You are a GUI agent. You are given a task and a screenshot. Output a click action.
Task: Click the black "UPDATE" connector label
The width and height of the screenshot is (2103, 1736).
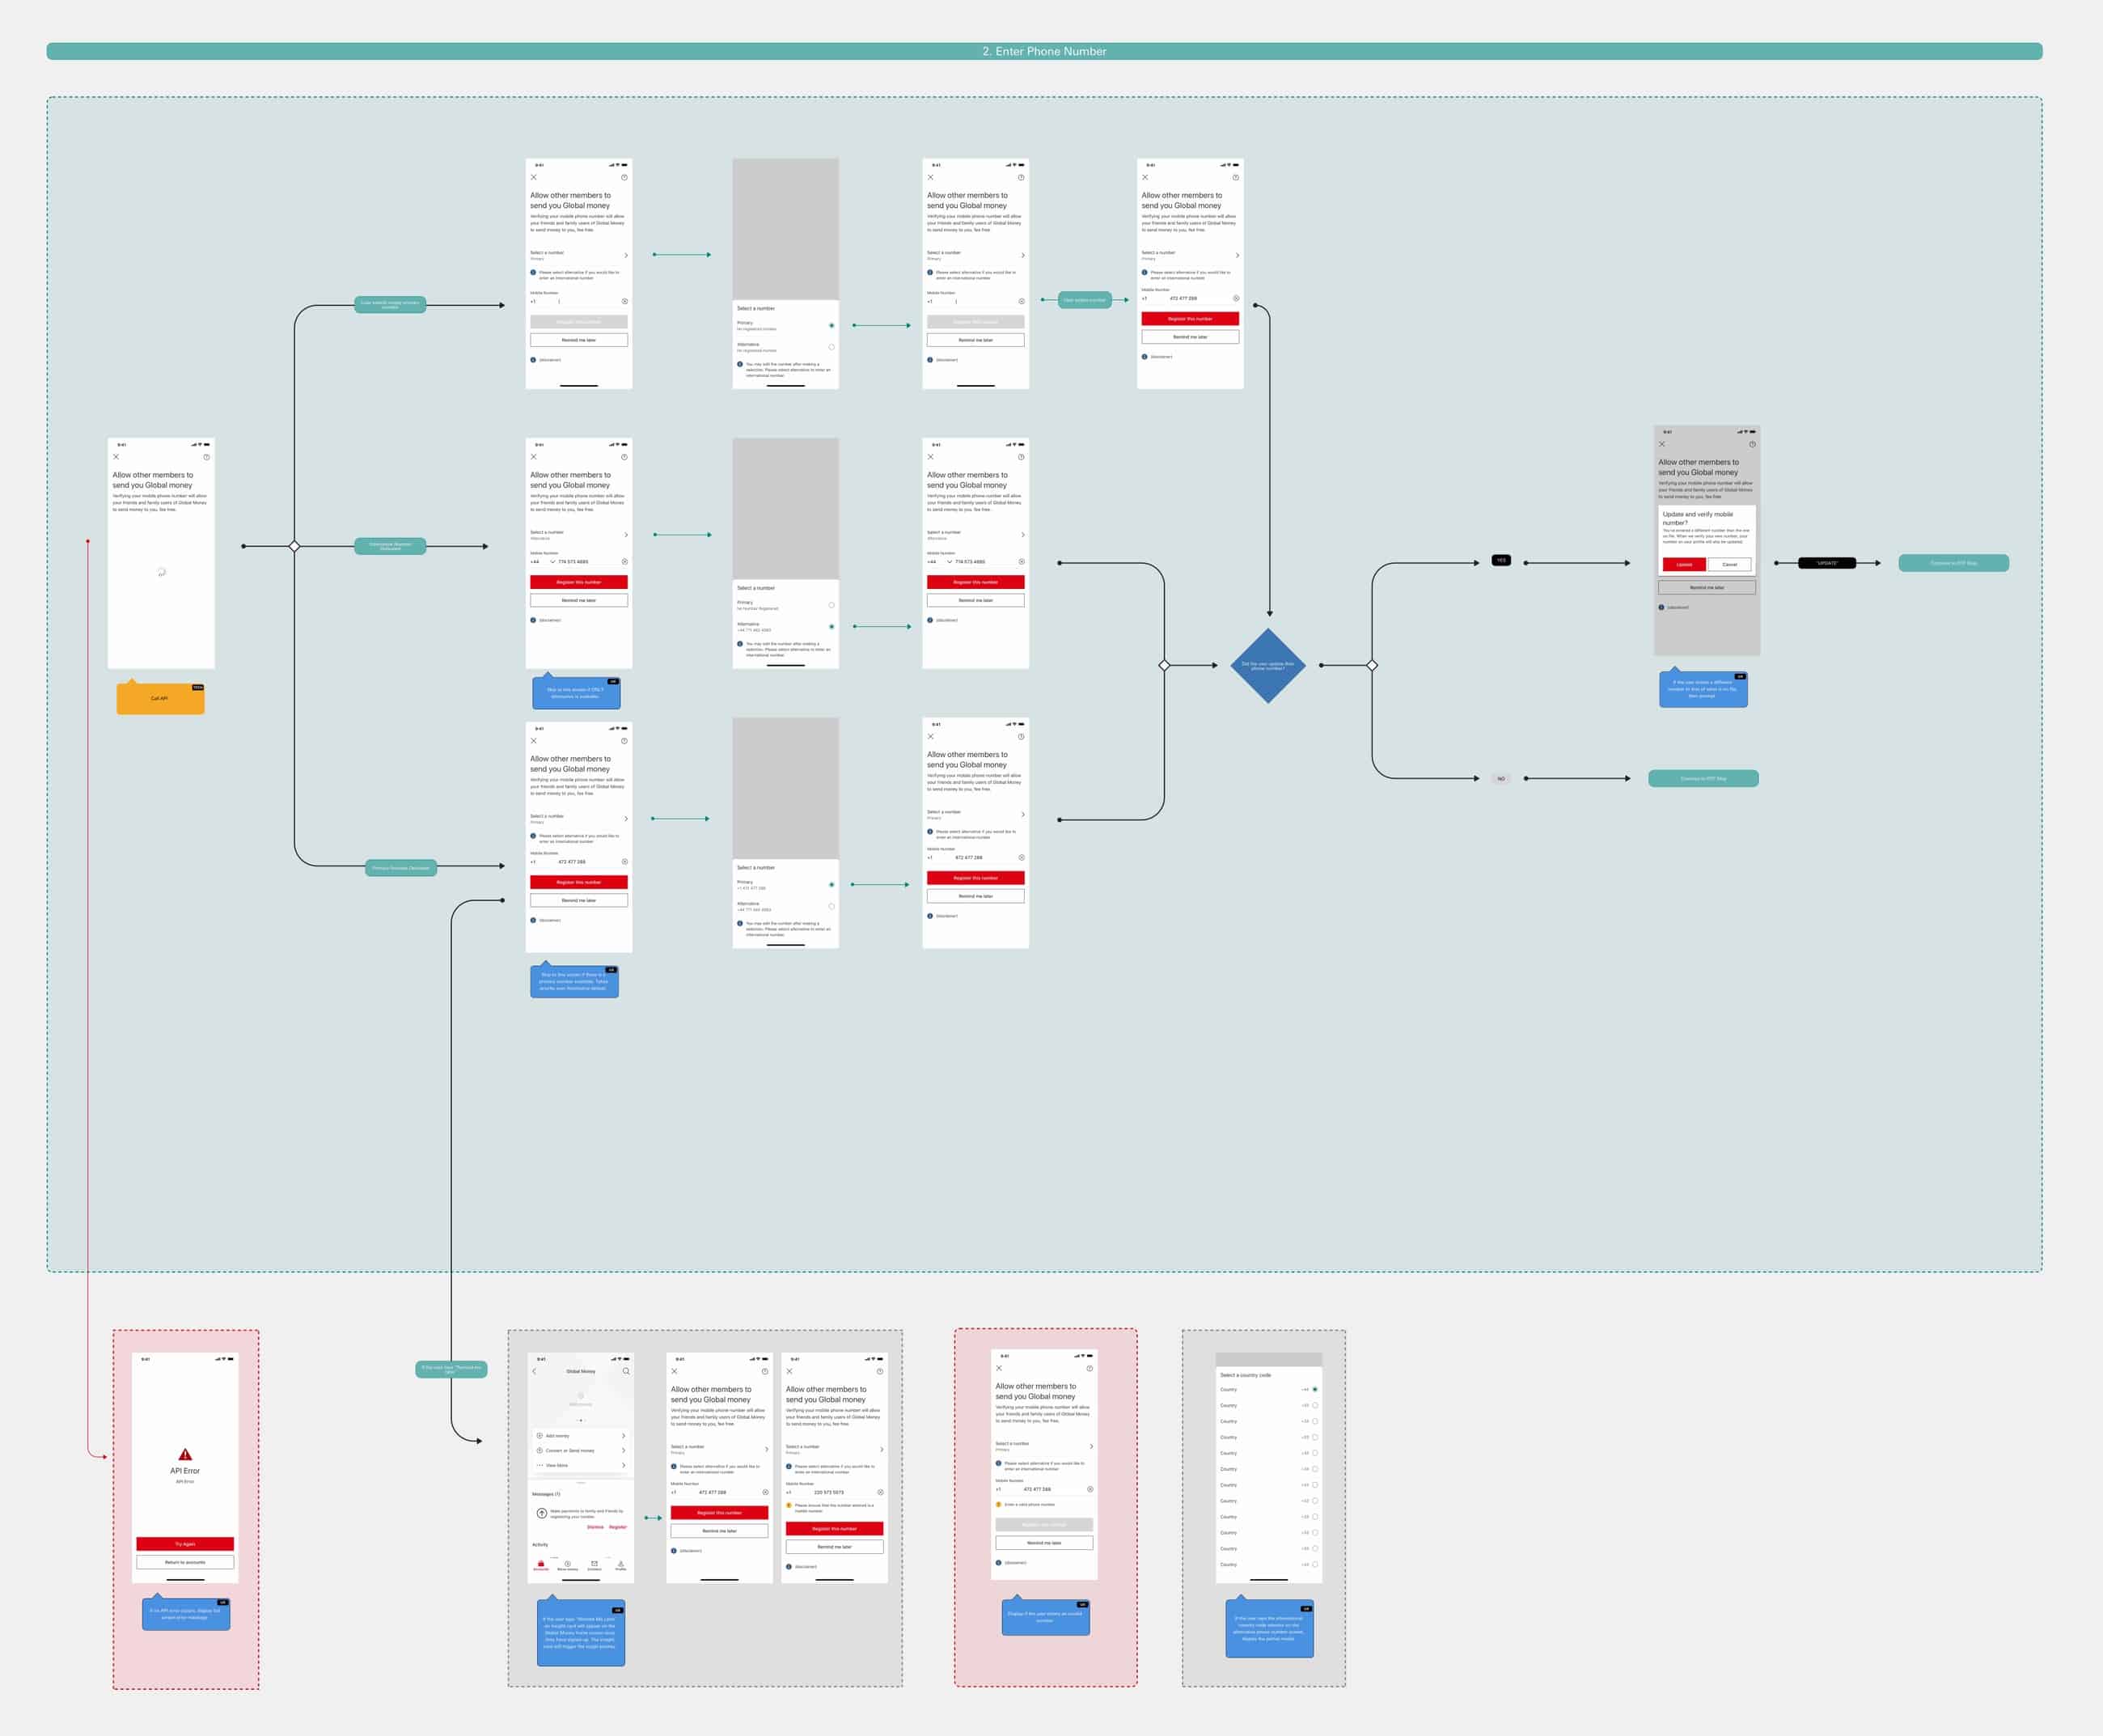[x=1827, y=563]
